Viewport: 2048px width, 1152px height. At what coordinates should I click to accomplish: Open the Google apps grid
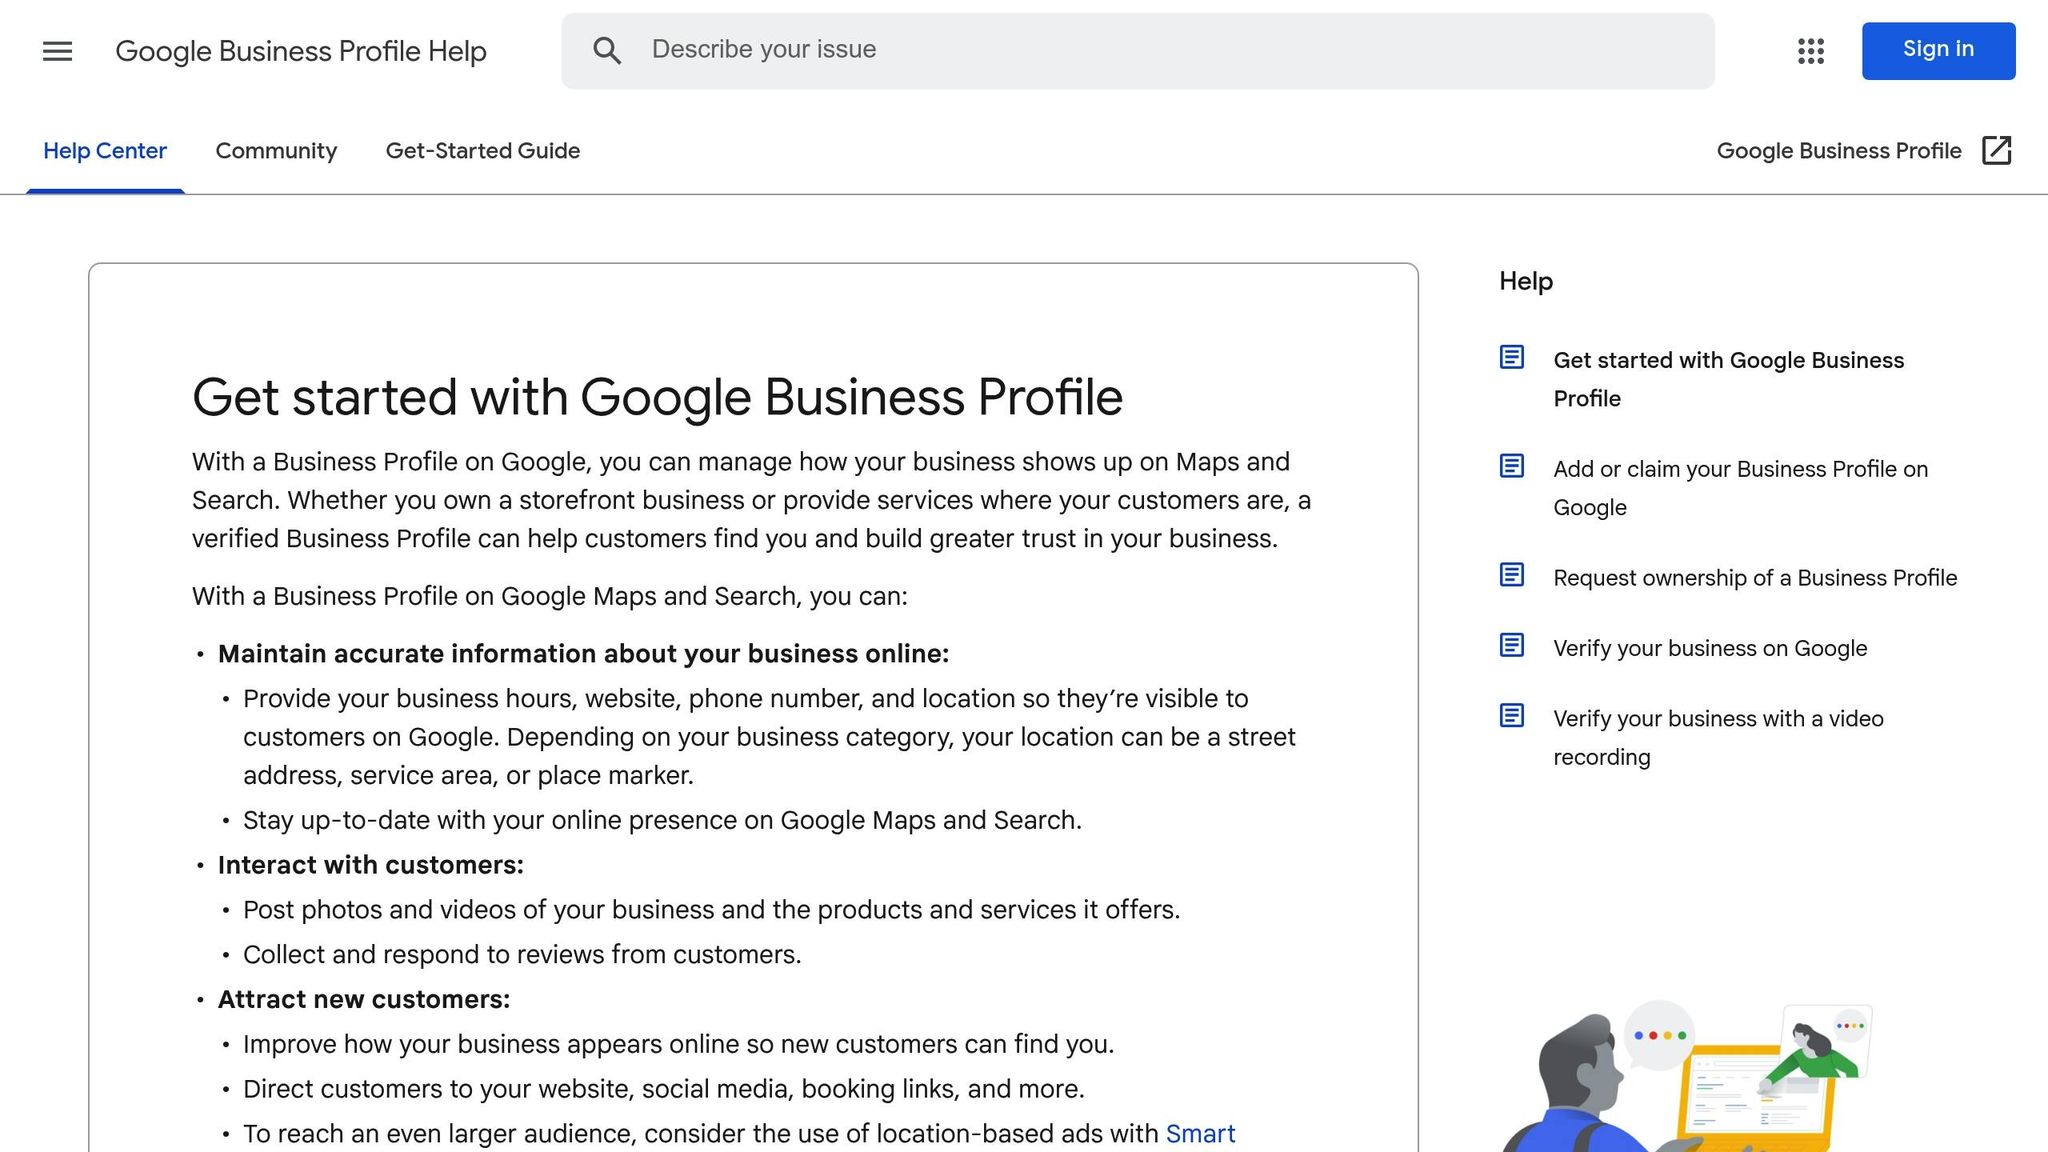point(1811,51)
